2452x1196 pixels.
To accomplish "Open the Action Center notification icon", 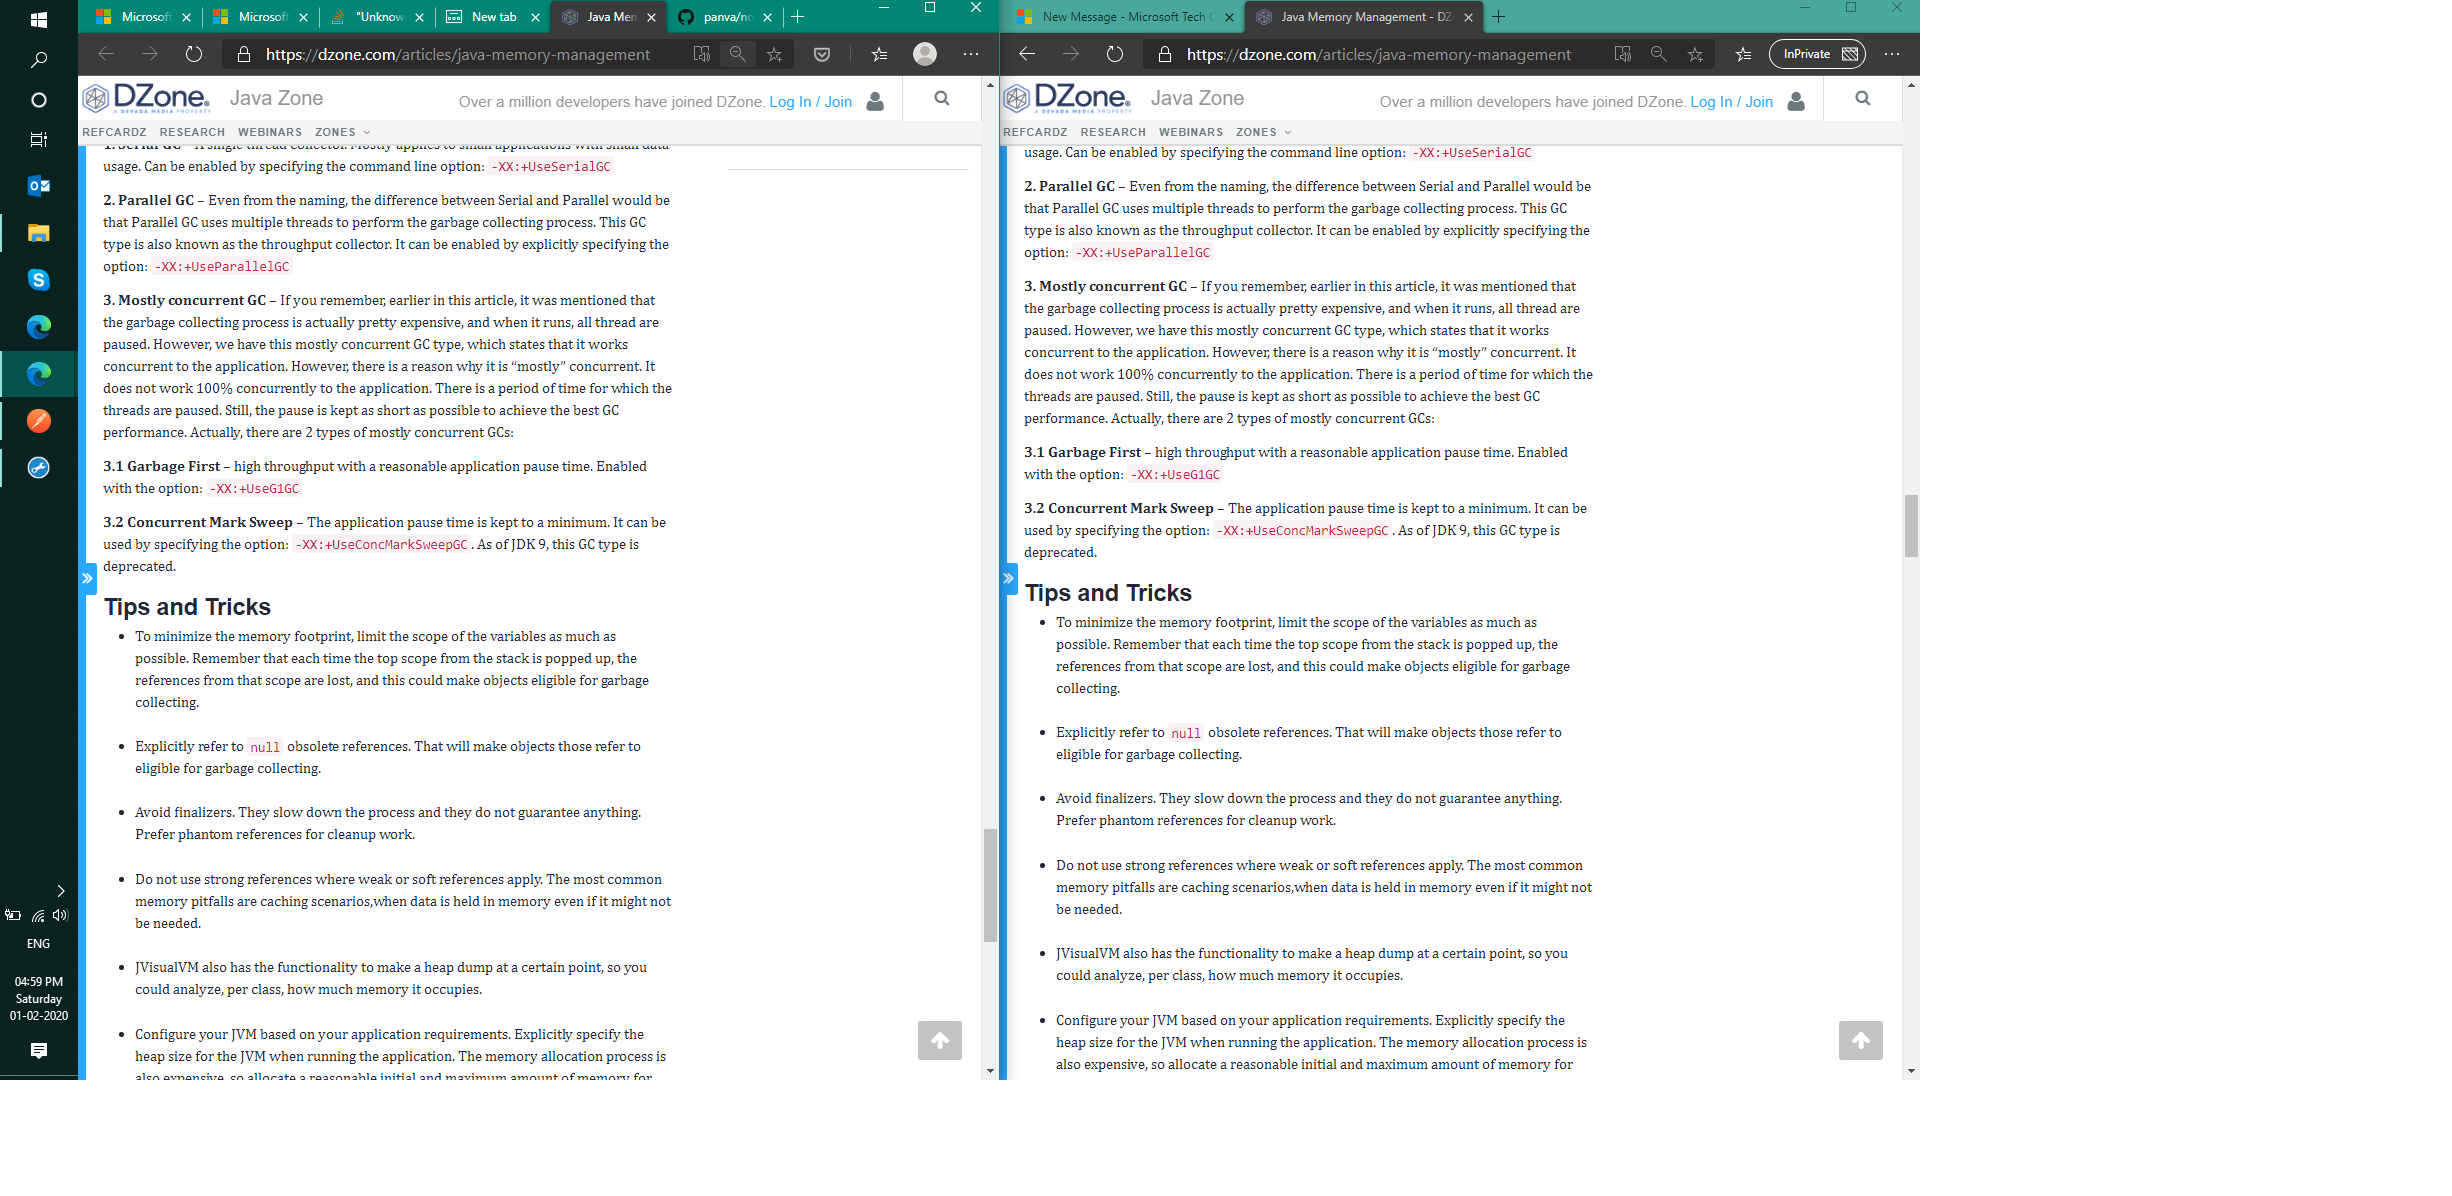I will (x=39, y=1051).
